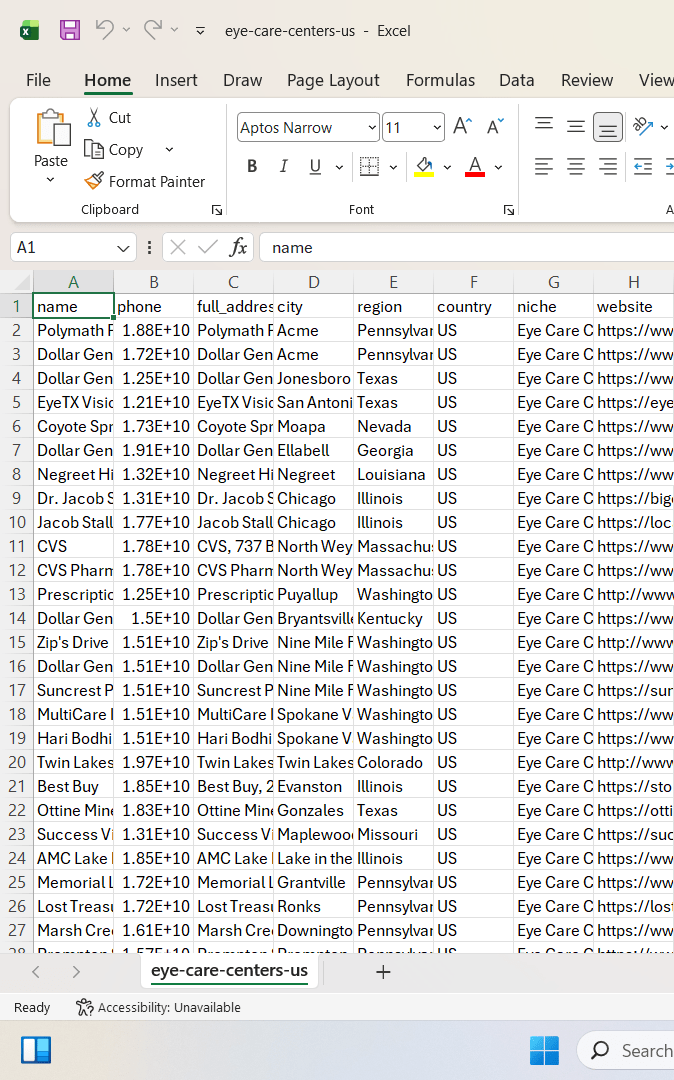The height and width of the screenshot is (1080, 674).
Task: Toggle Align Left icon
Action: click(x=544, y=167)
